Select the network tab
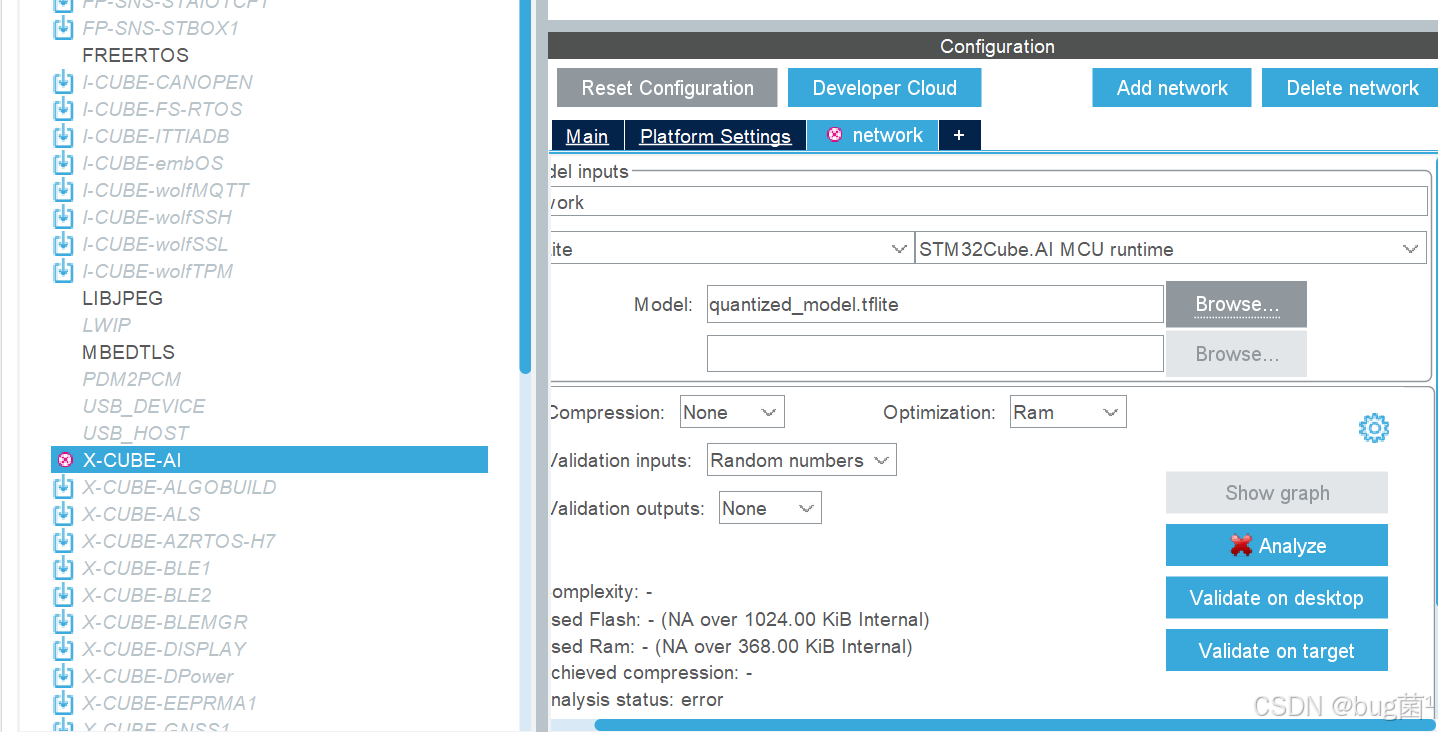Viewport: 1438px width, 732px height. point(873,135)
